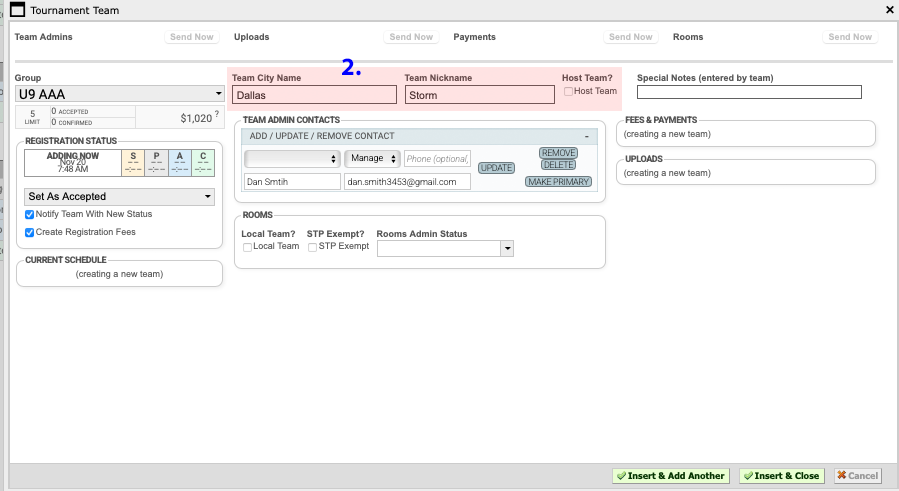899x491 pixels.
Task: Click the Fees & Payments creating new team text
Action: click(x=667, y=134)
